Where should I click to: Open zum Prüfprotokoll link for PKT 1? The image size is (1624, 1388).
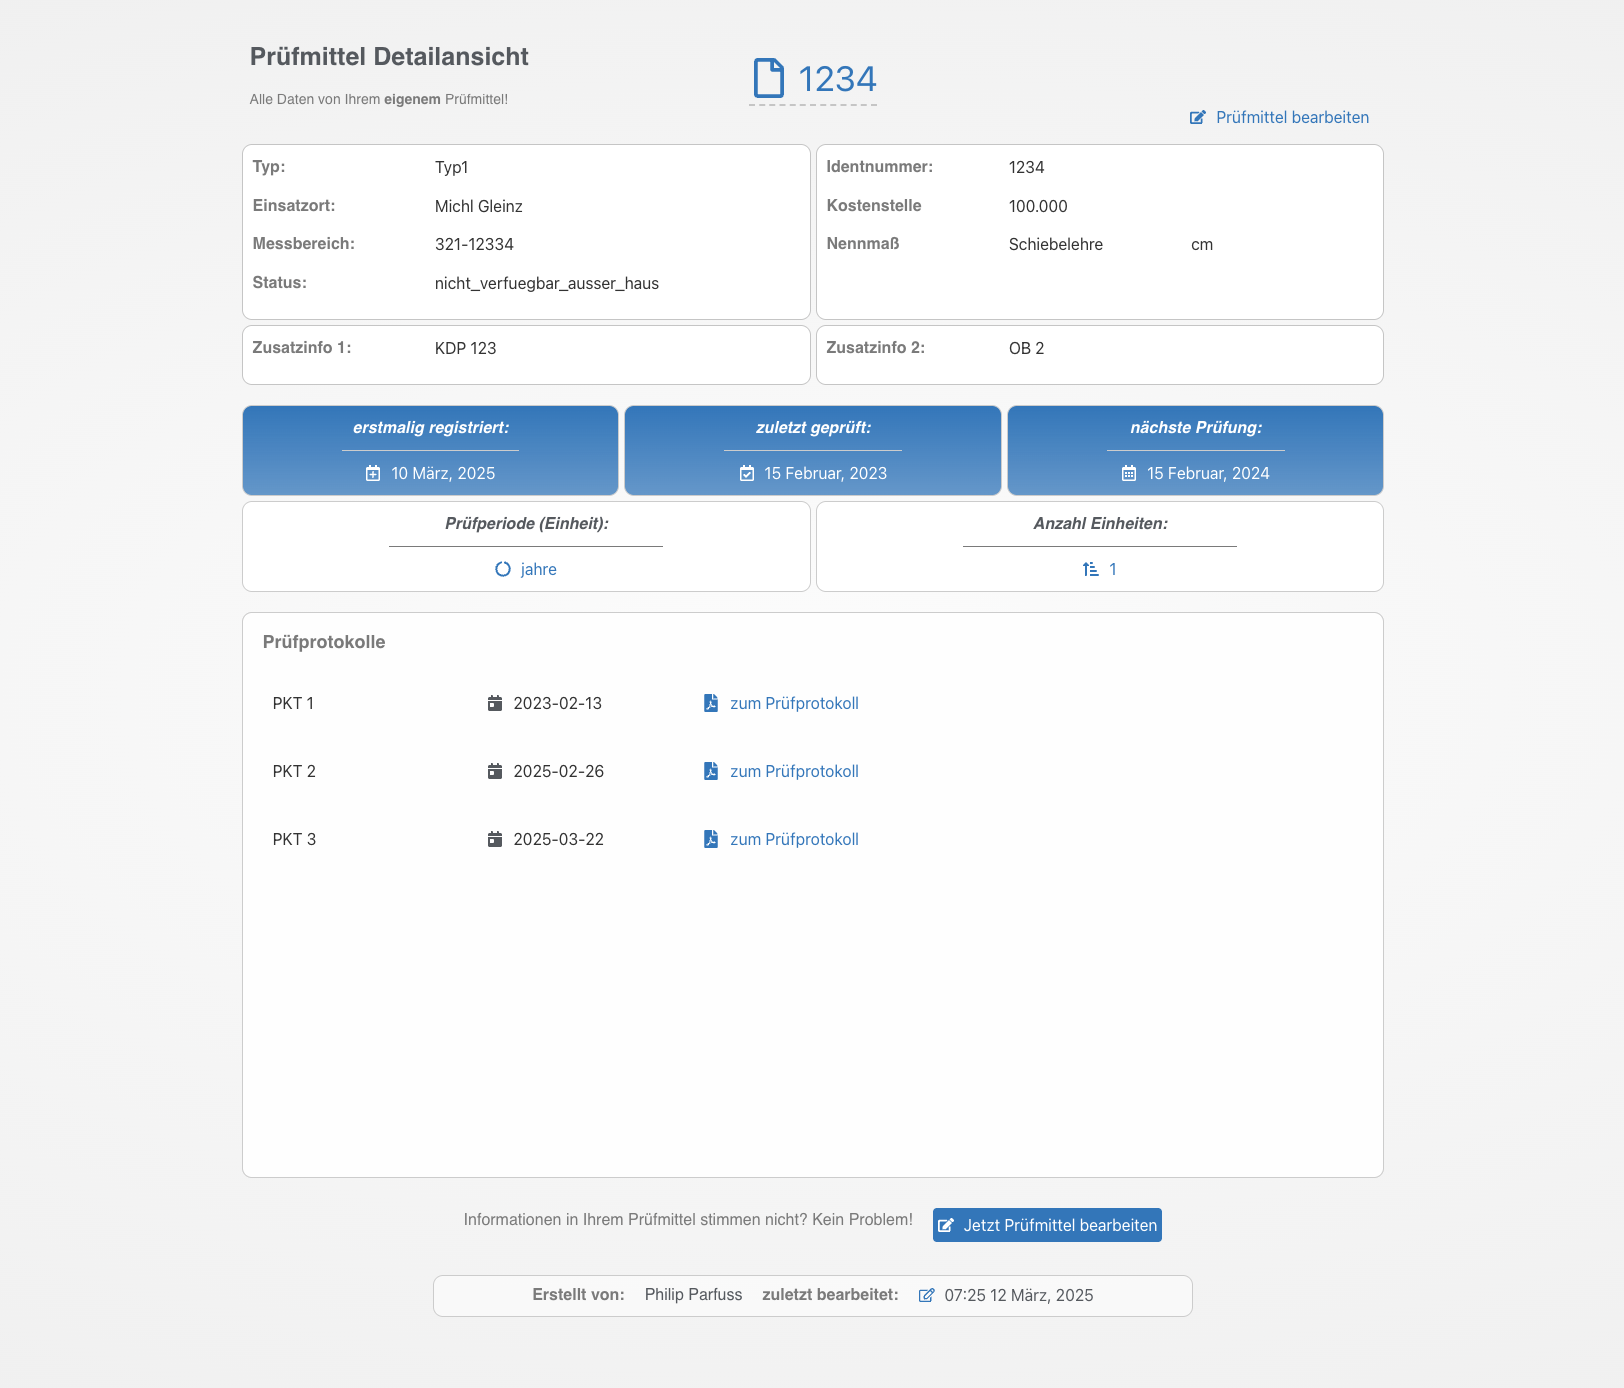pos(794,703)
